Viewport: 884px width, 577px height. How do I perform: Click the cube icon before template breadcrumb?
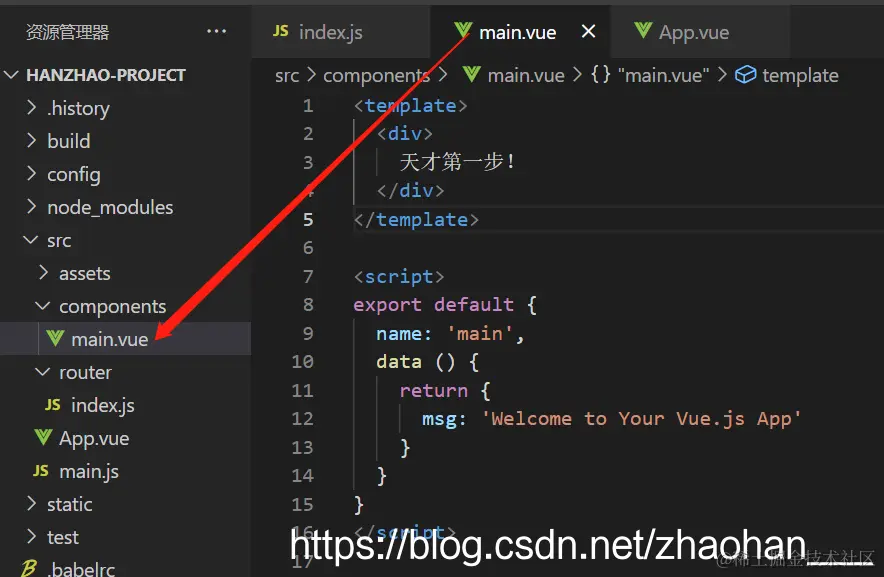pos(745,74)
